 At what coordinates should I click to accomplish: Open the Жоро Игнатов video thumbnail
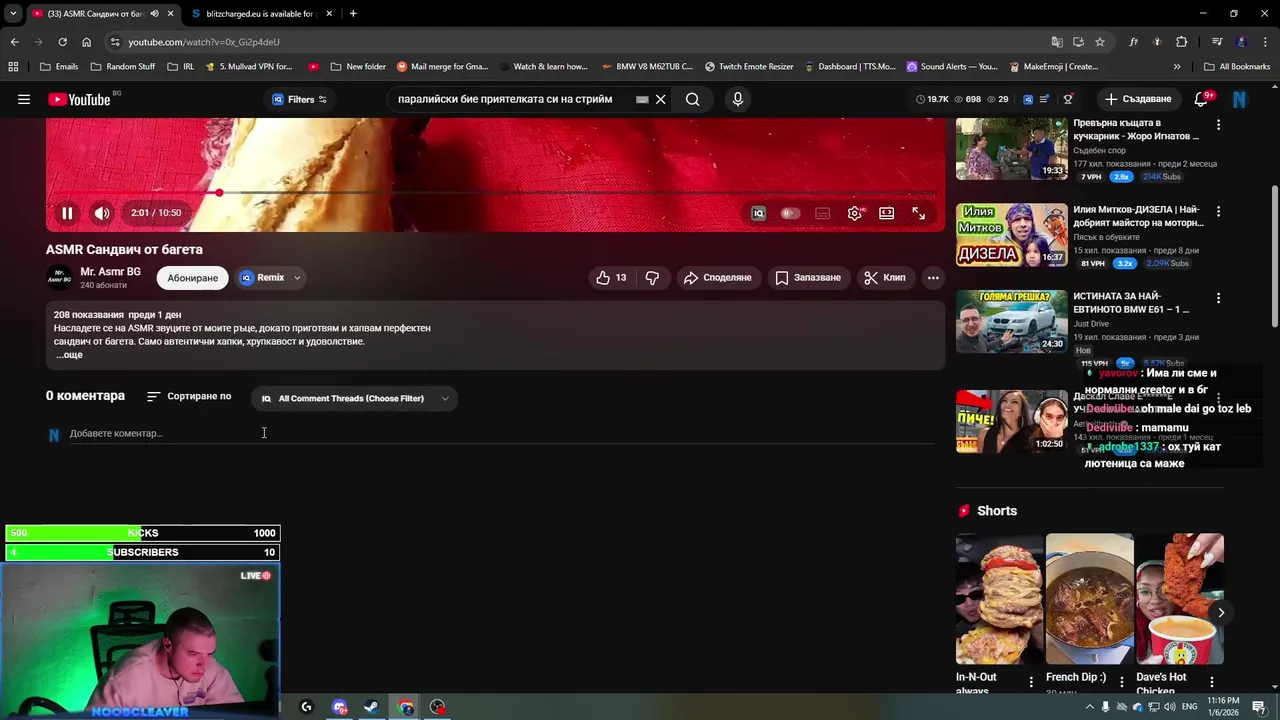pyautogui.click(x=1012, y=148)
